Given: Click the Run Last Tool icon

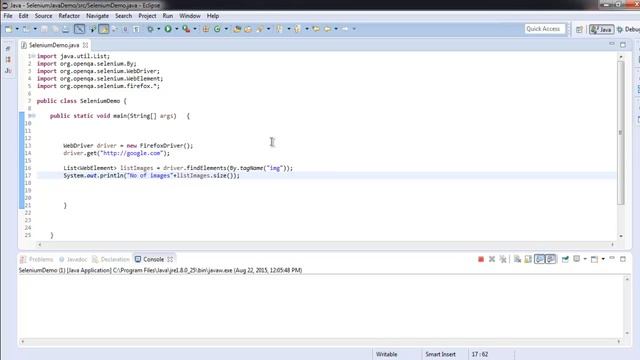Looking at the screenshot, I should click(186, 29).
